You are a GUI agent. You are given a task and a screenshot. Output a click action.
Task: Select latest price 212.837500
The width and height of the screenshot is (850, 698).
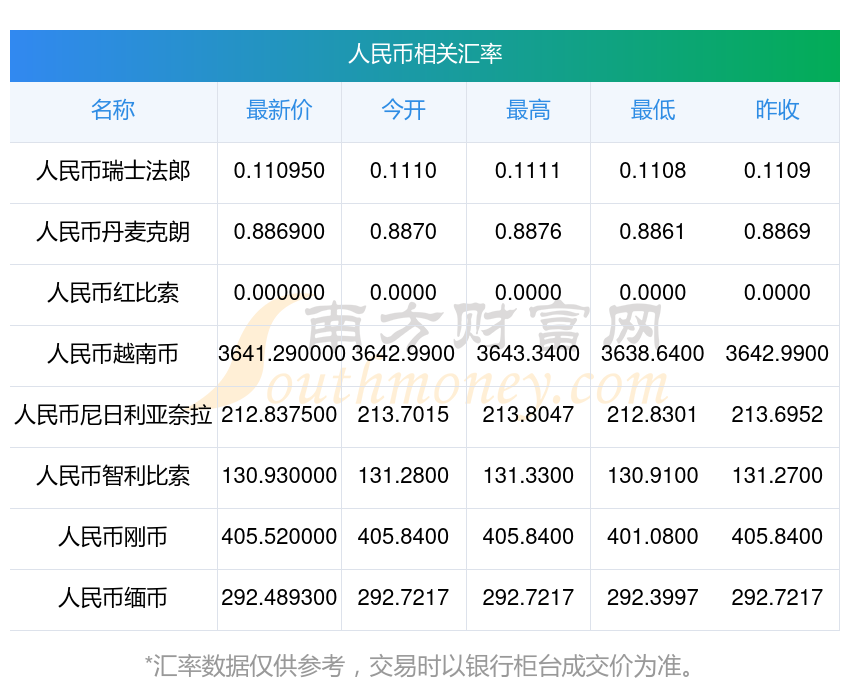[x=279, y=415]
